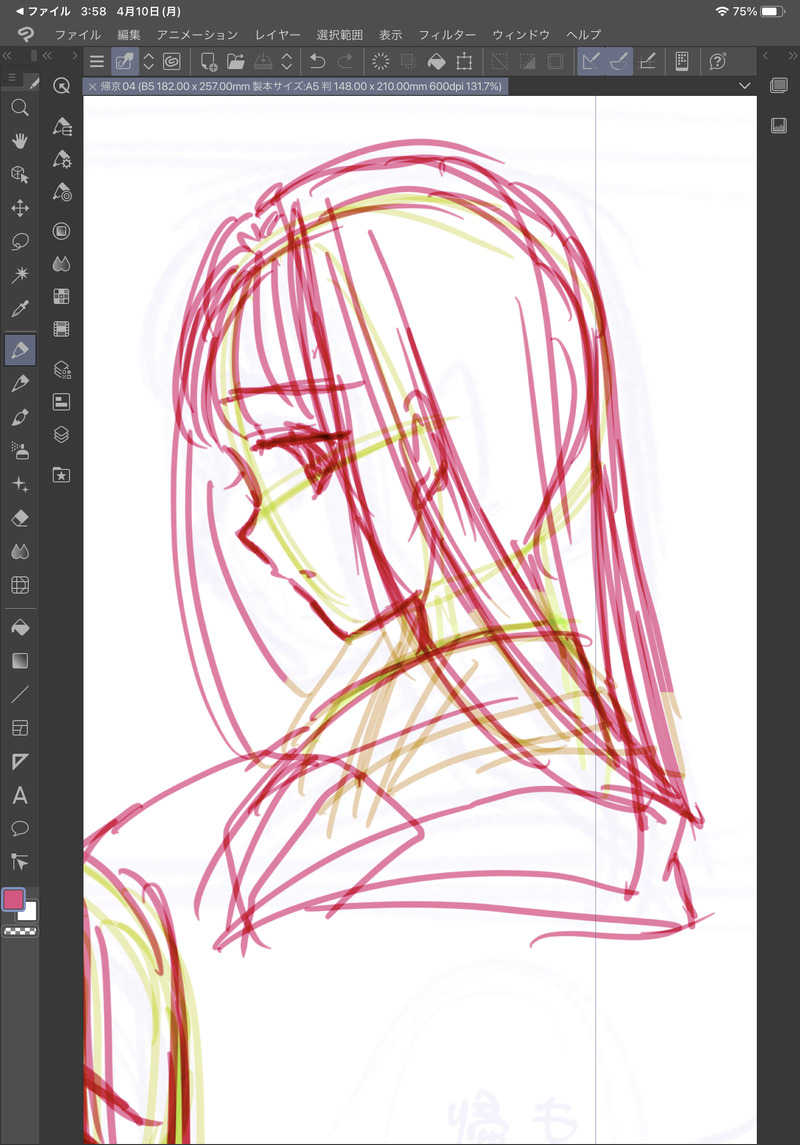Select the Frame border tool

20,728
